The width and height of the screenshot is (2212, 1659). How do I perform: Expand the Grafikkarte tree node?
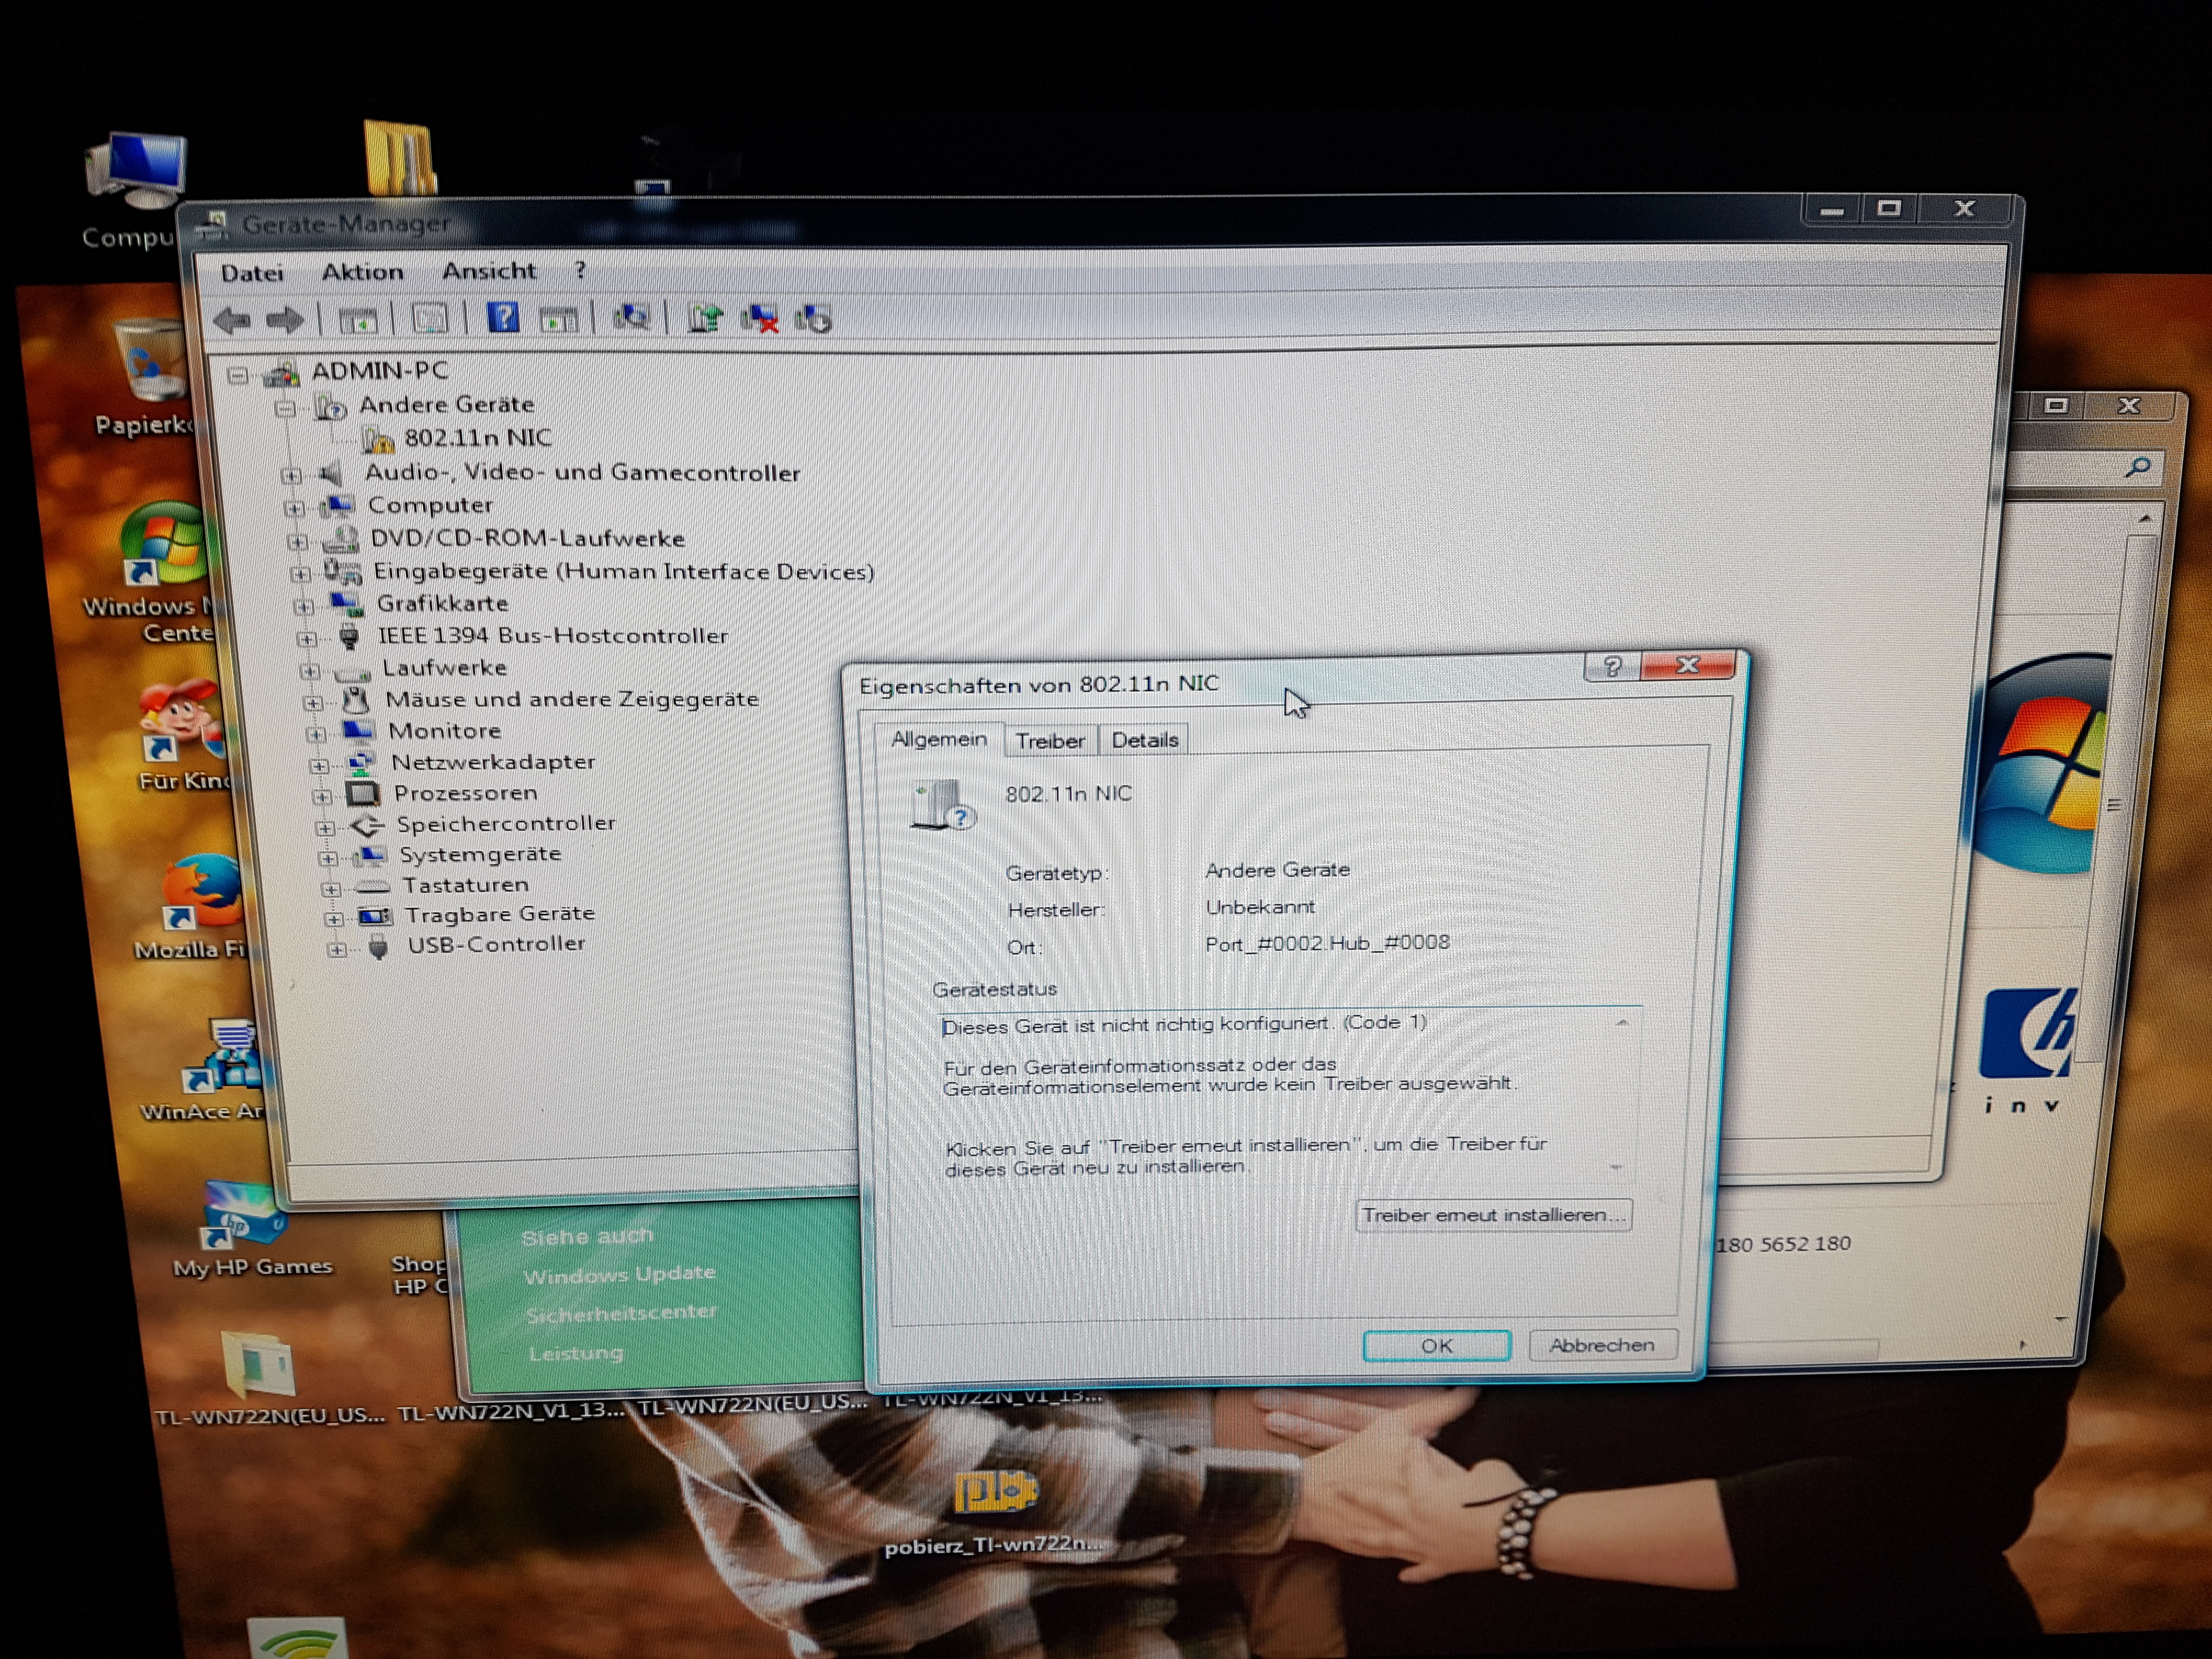(x=303, y=606)
